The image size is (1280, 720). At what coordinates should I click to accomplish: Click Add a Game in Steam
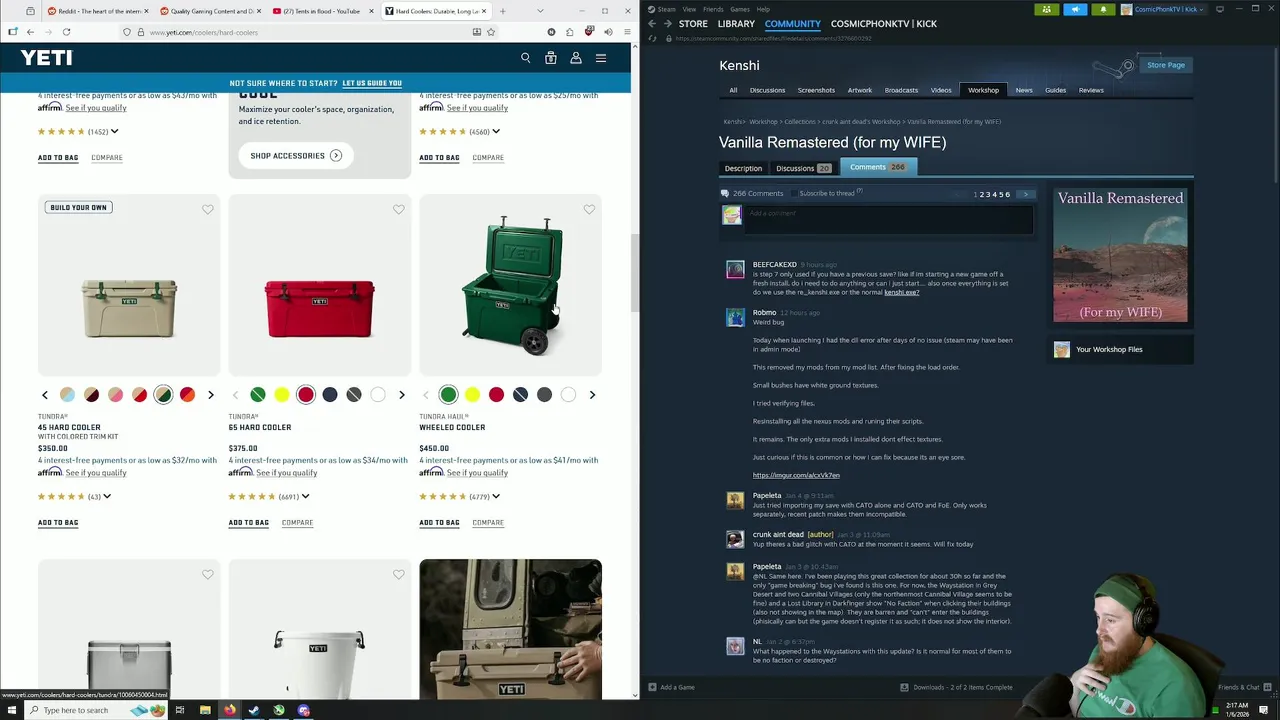click(x=671, y=687)
